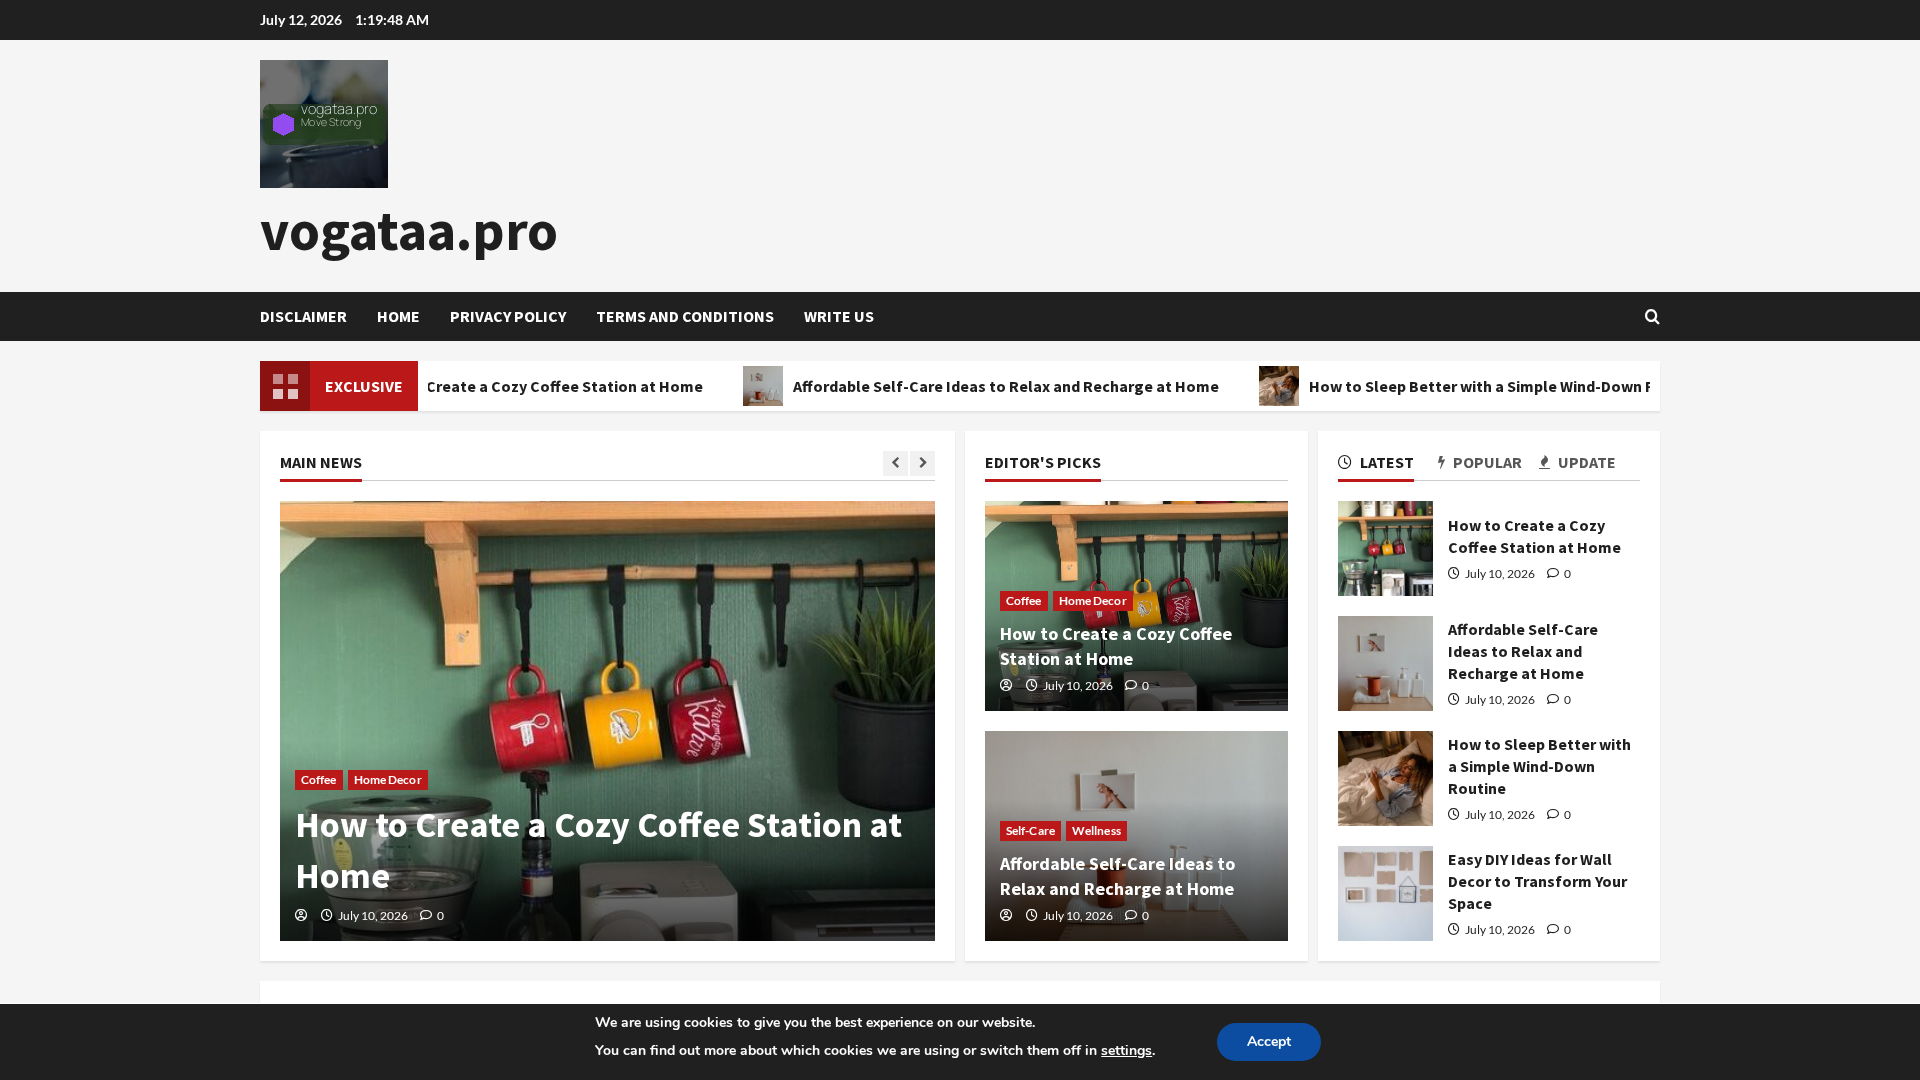Click July 10, 2026 date on main slide
1920x1080 pixels.
372,915
